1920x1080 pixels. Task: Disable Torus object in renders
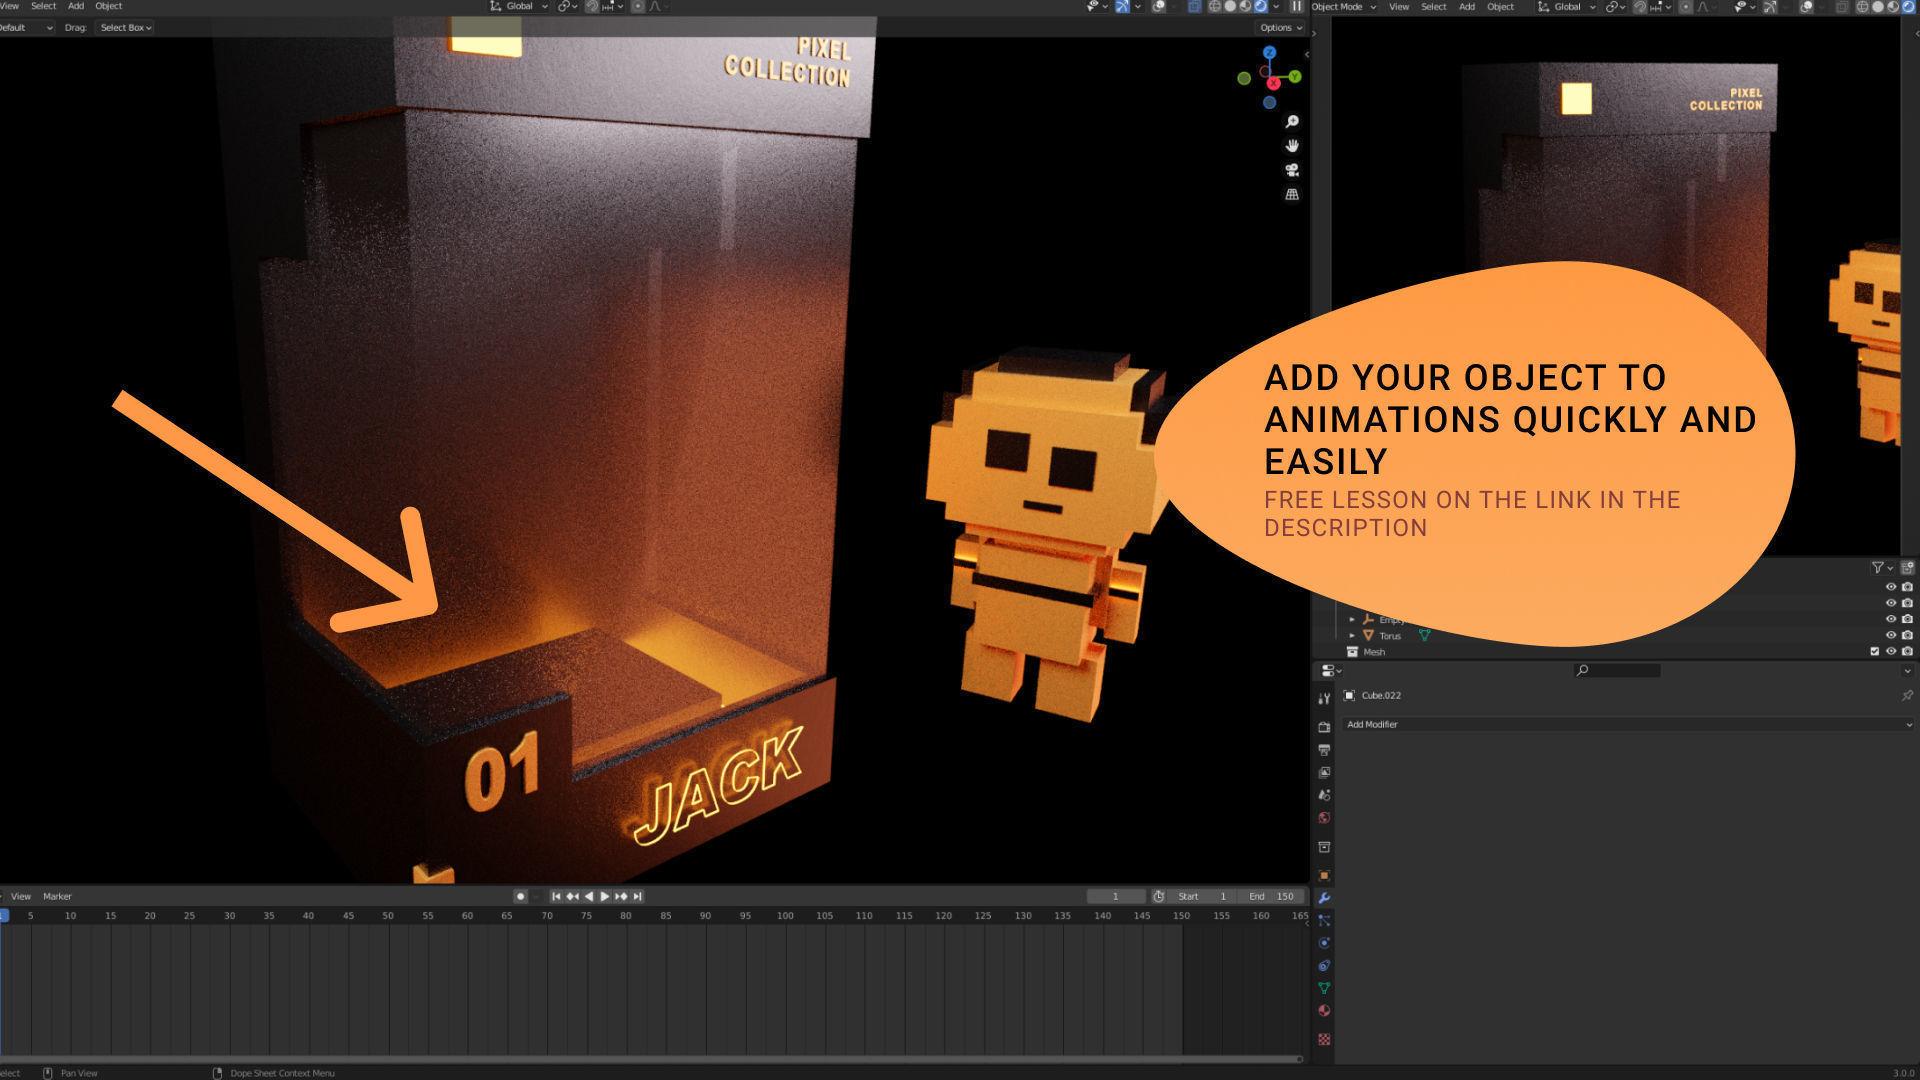pos(1907,635)
